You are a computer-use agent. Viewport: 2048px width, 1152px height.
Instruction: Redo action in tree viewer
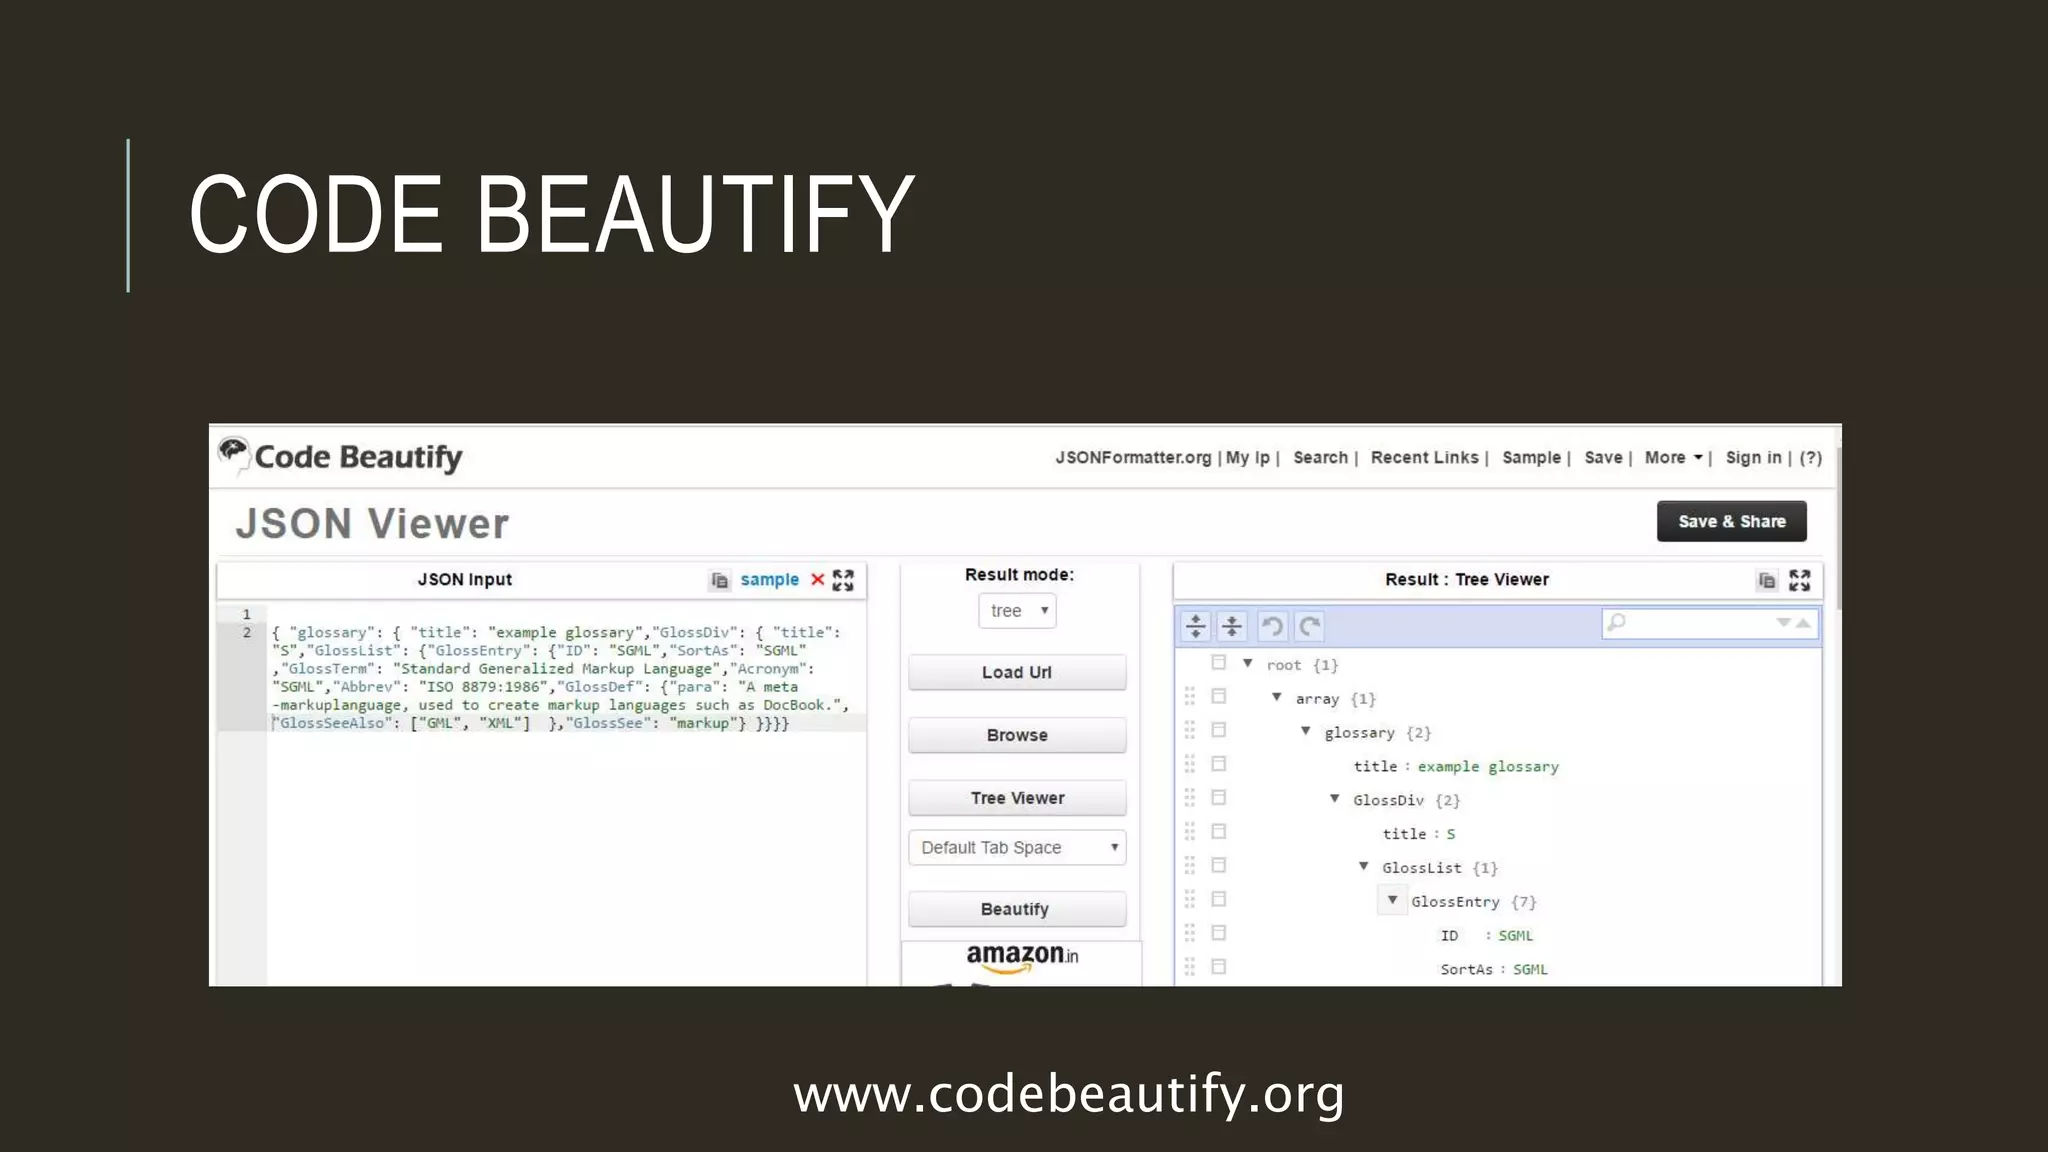[1309, 626]
